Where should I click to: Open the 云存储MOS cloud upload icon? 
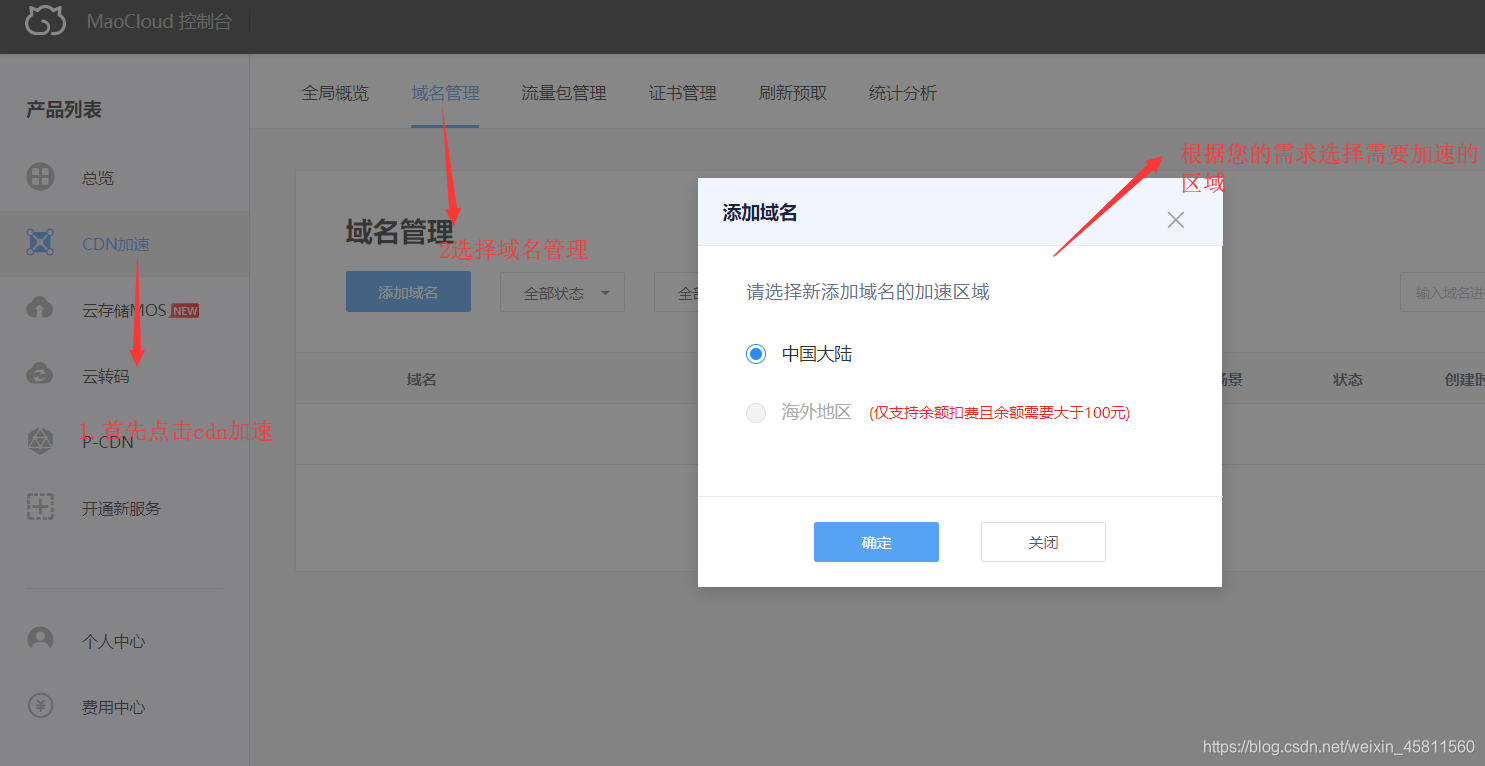[40, 309]
